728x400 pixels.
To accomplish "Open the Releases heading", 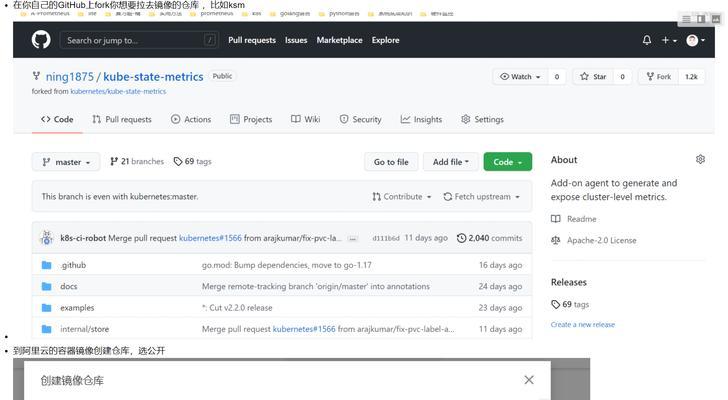I will coord(569,282).
